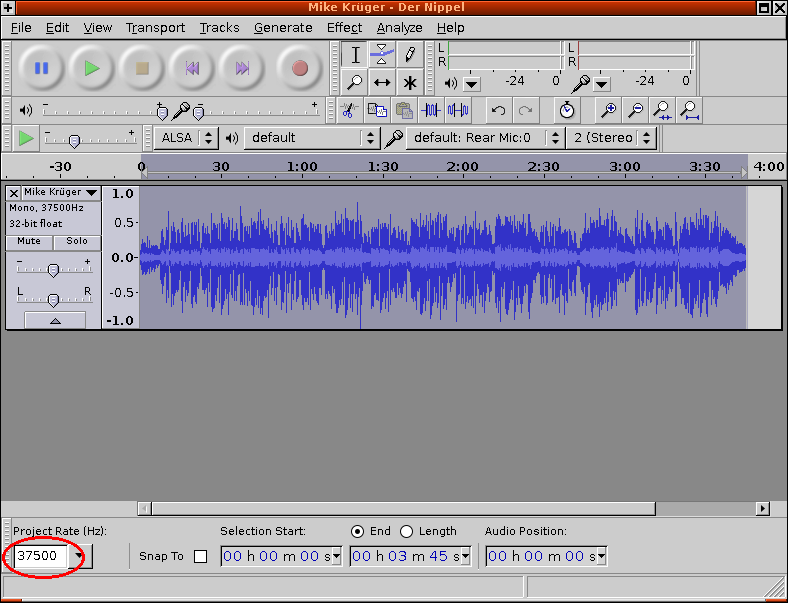Select the Draw pencil tool
This screenshot has height=603, width=788.
(409, 54)
